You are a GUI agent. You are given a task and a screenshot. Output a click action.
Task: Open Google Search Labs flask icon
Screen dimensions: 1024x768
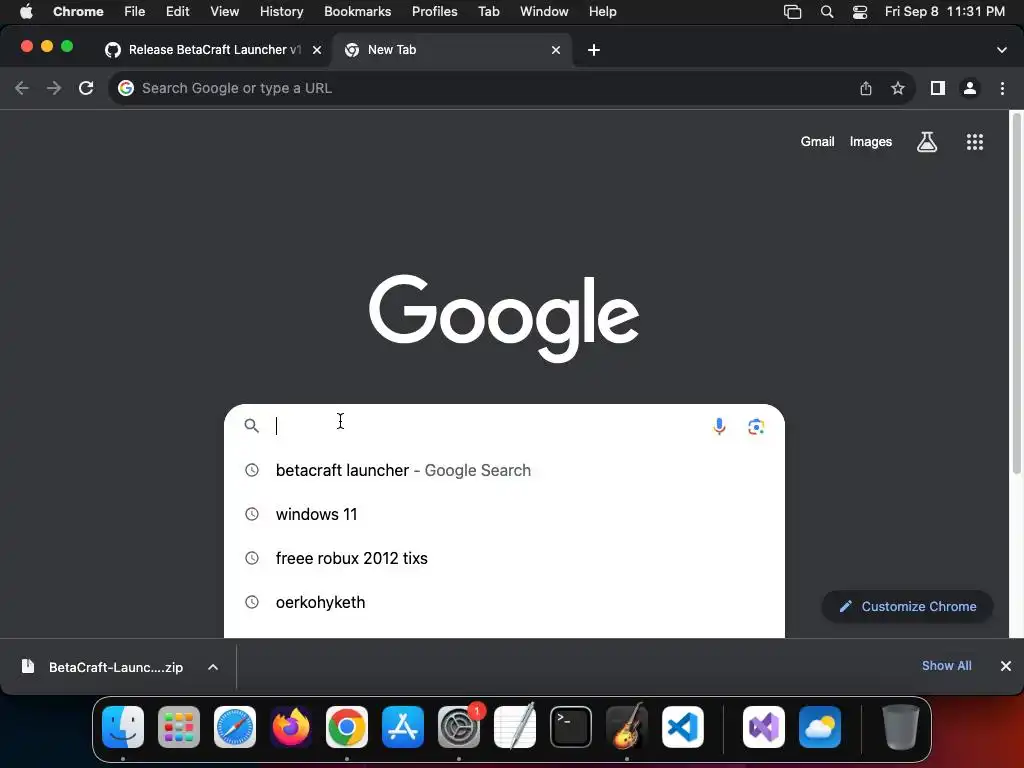(927, 142)
